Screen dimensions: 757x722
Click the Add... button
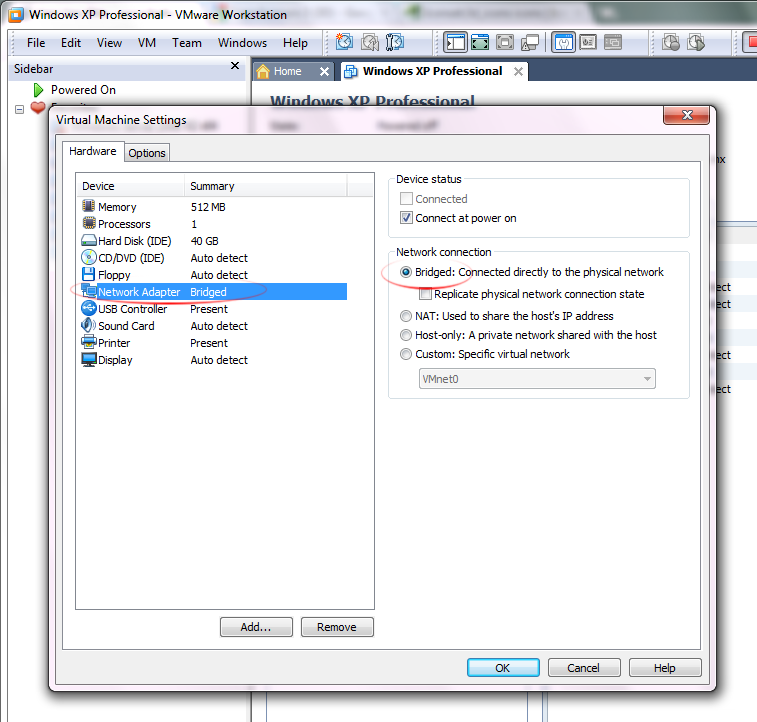[256, 627]
